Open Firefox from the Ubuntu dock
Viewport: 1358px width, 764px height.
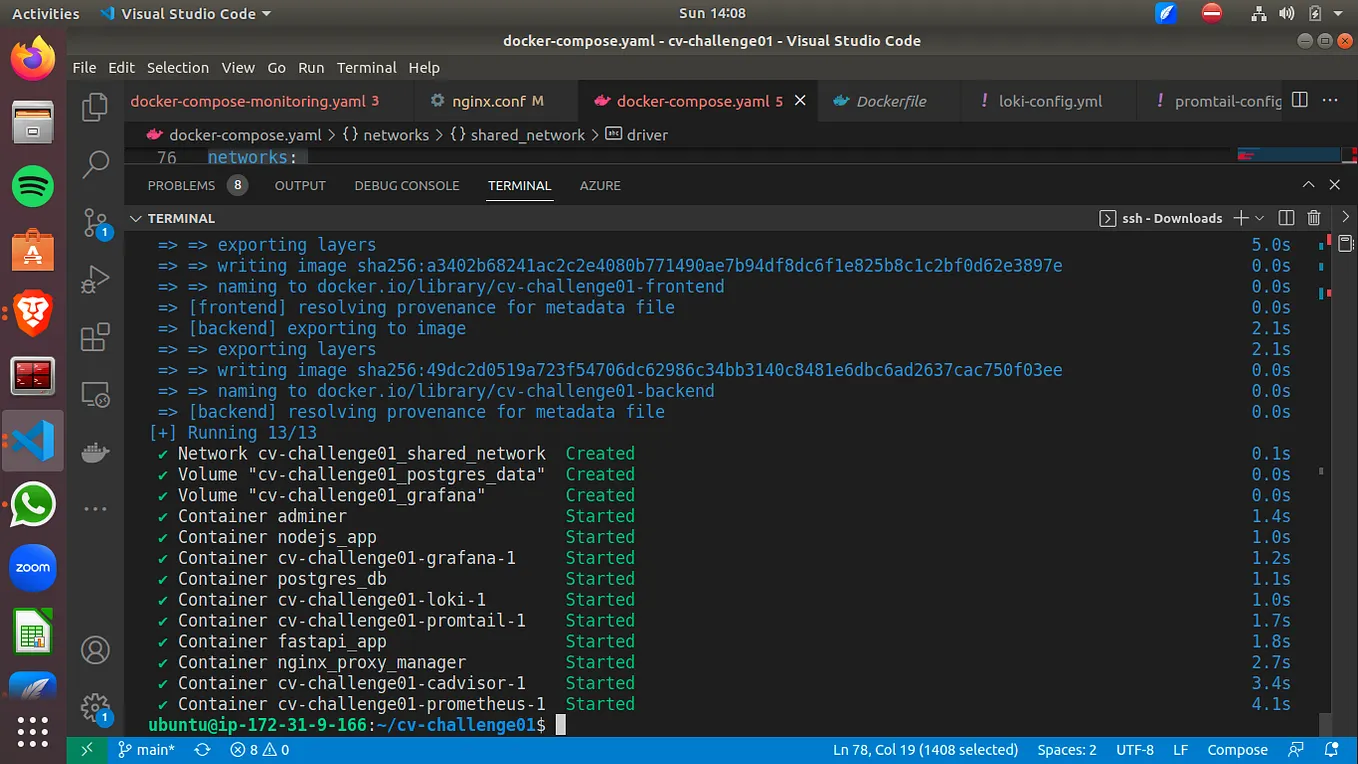32,59
